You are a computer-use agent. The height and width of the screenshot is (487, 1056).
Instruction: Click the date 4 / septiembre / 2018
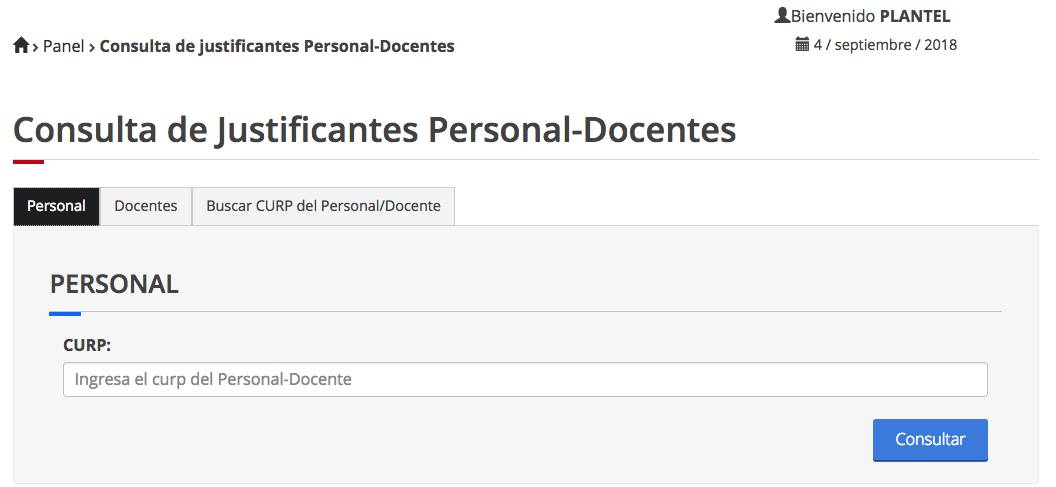tap(885, 44)
